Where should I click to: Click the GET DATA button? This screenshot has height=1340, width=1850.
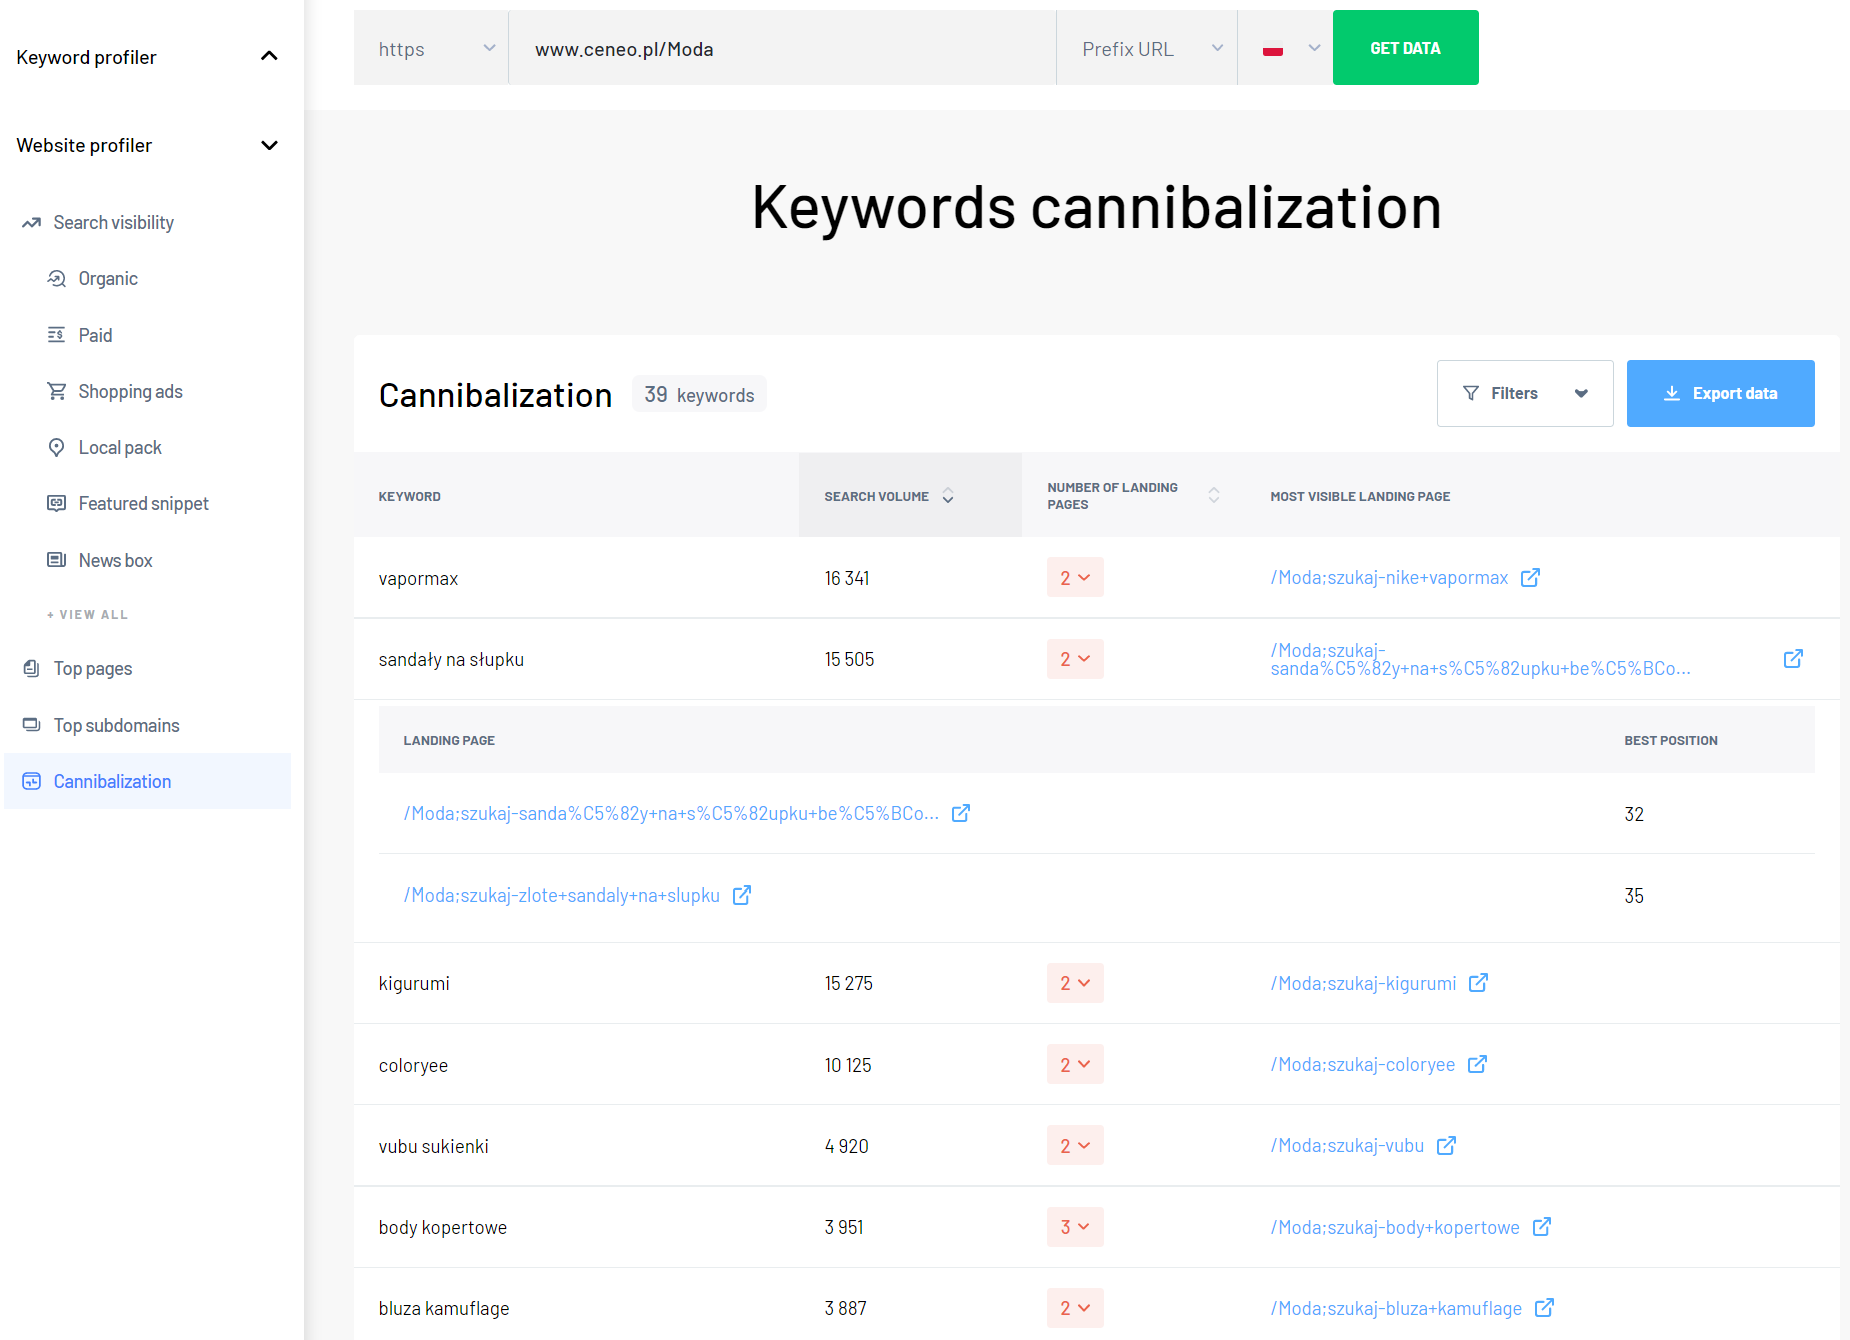pos(1405,47)
